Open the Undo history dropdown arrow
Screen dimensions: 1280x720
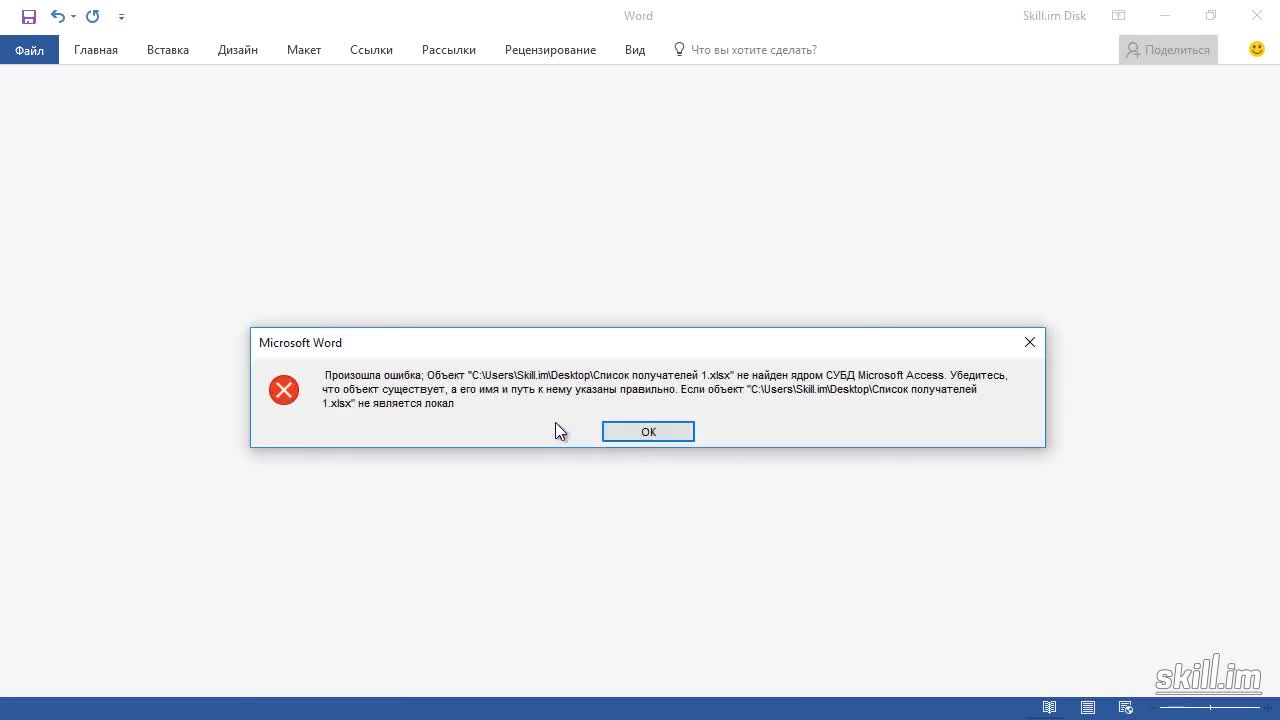[73, 17]
